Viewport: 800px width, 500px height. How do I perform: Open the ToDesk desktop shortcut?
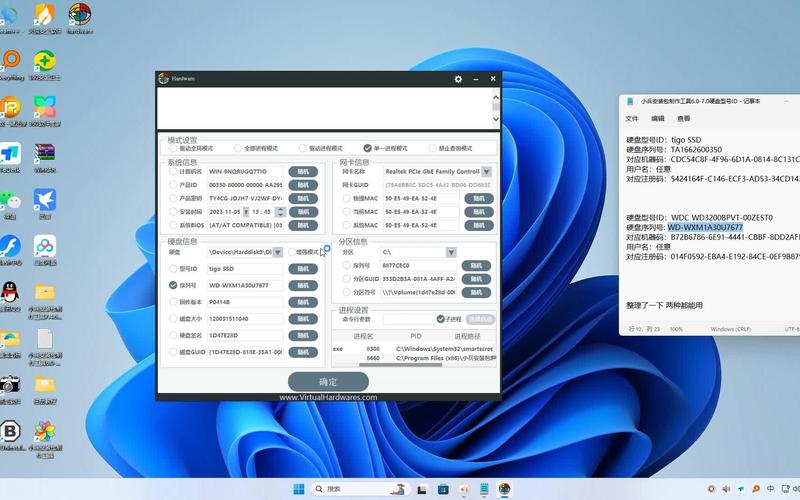point(10,158)
